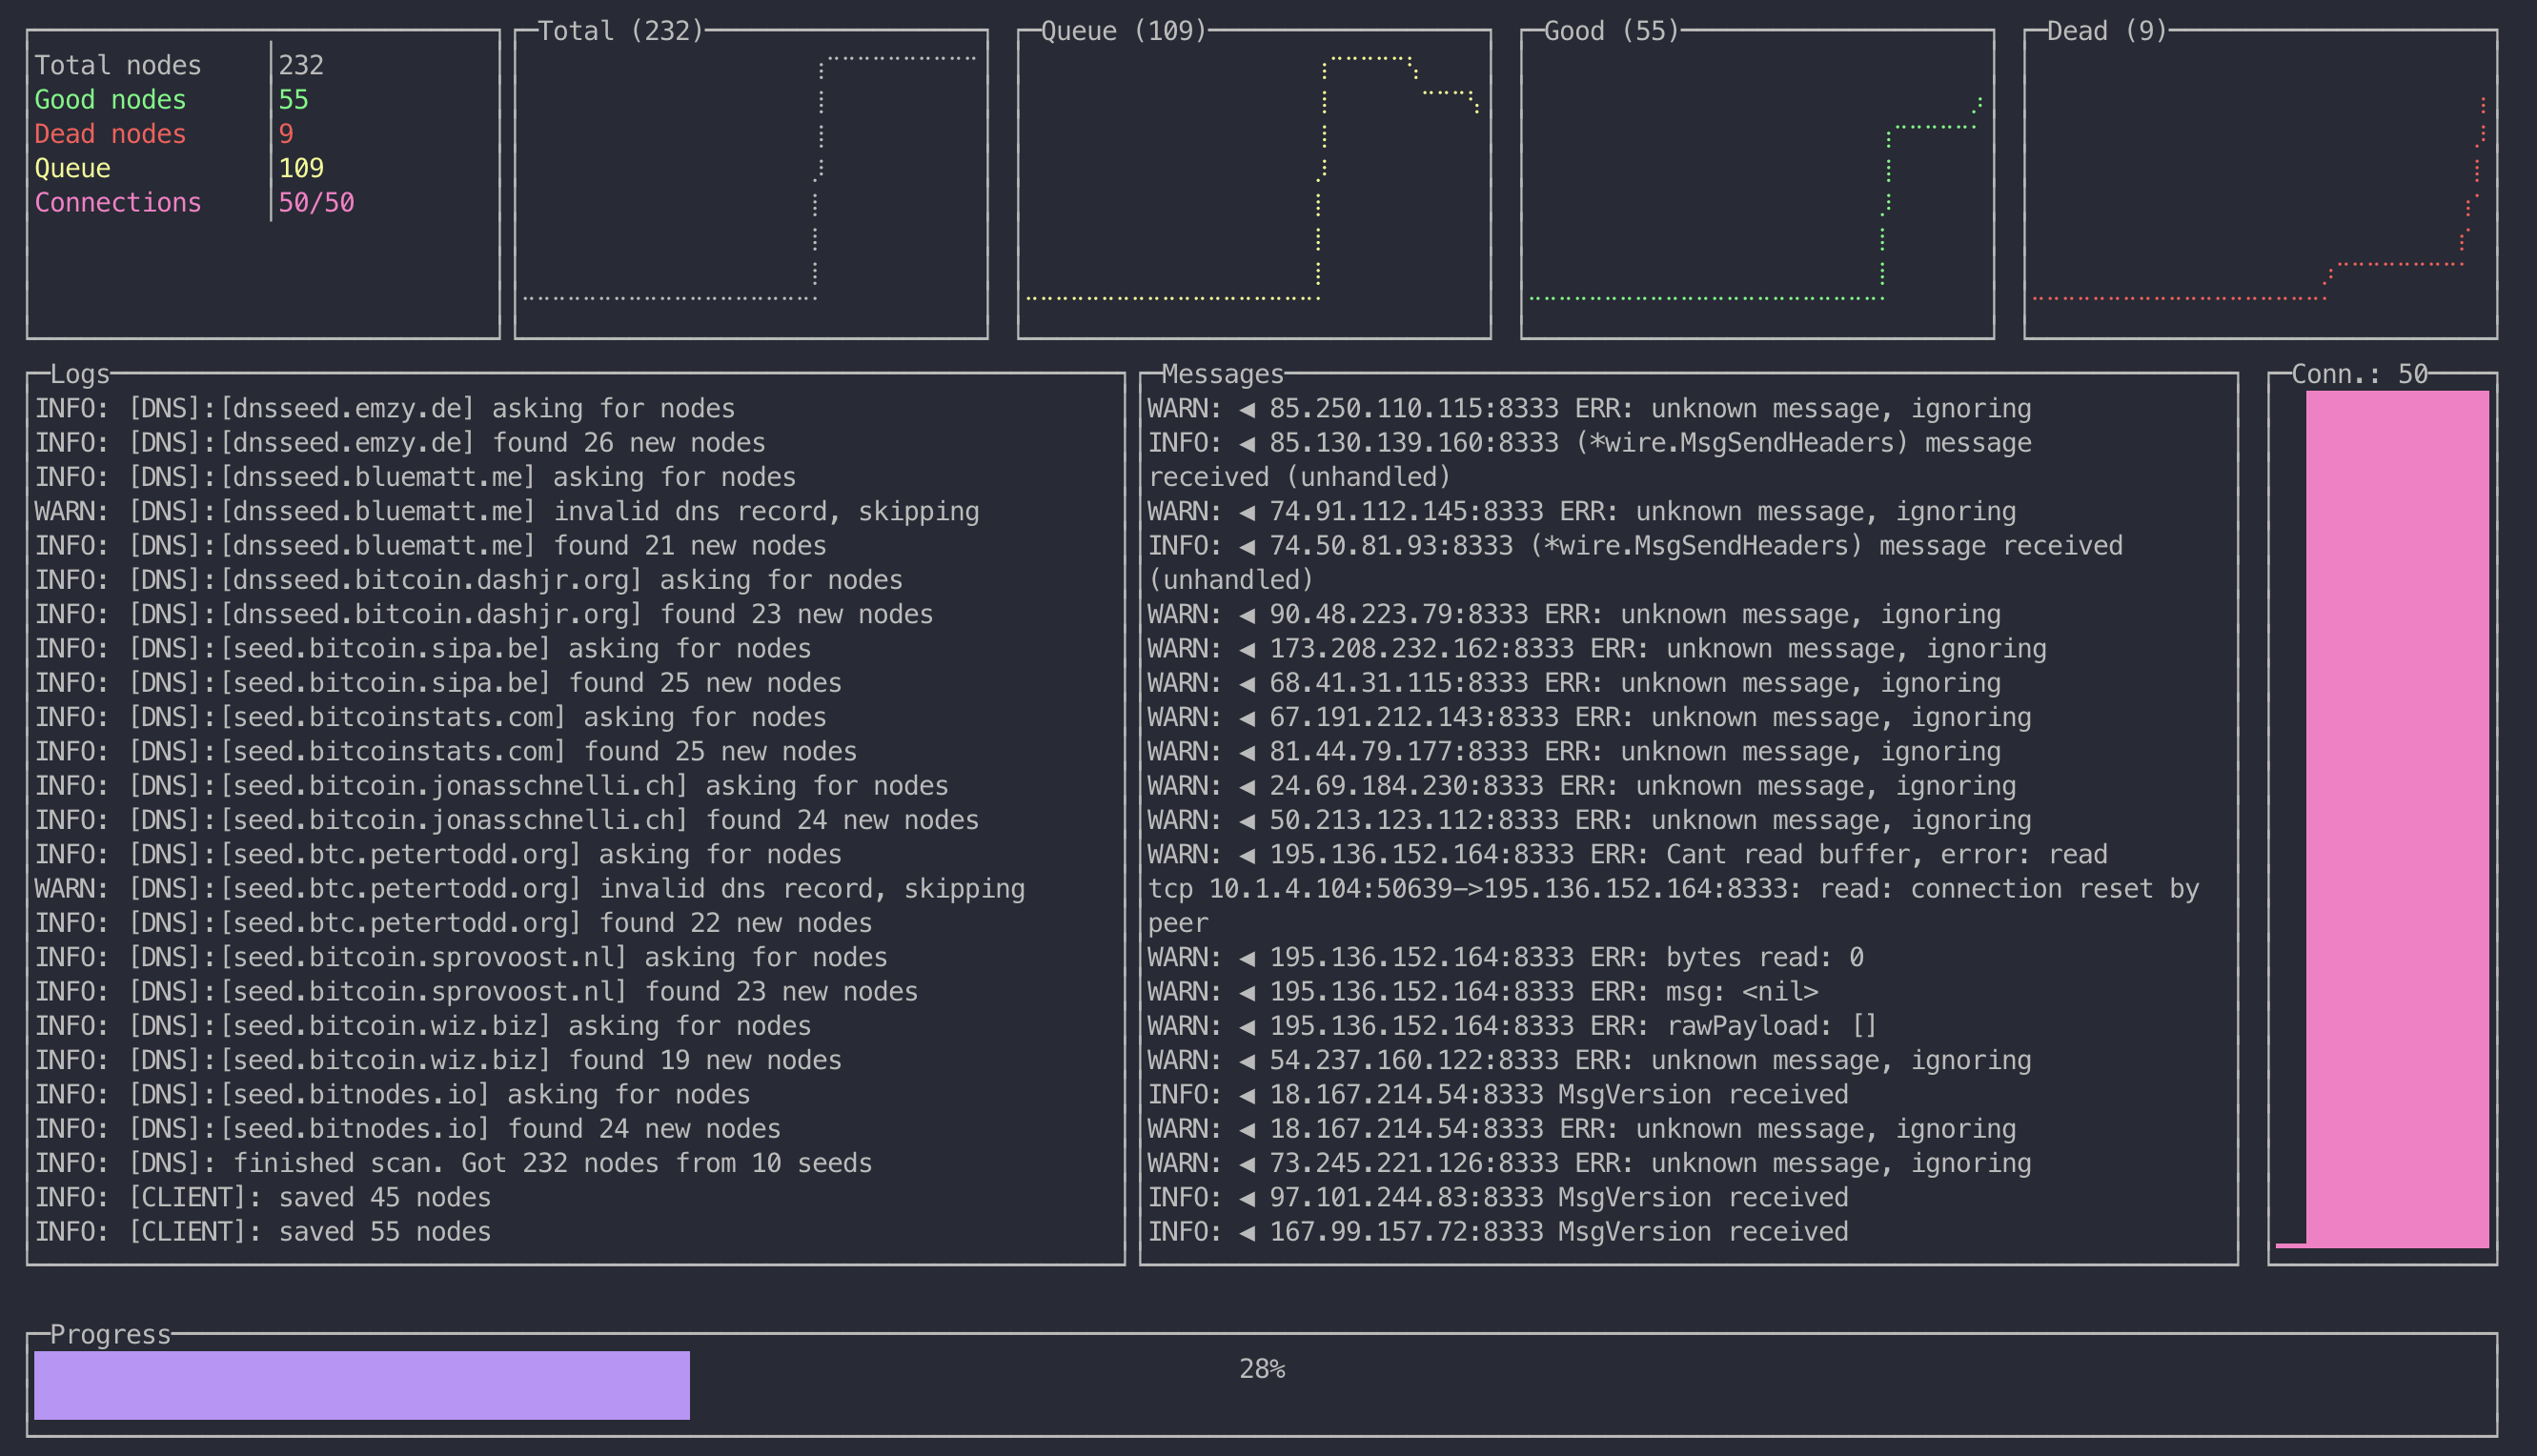This screenshot has width=2537, height=1456.
Task: Click the 28% progress label
Action: (1261, 1369)
